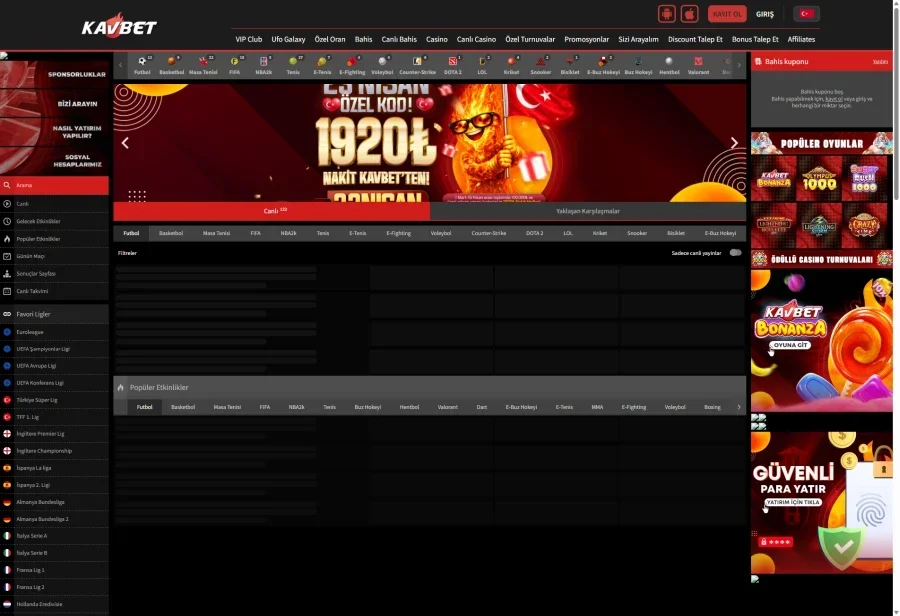This screenshot has width=900, height=616.
Task: Click SOSYAL HESAPLARIMIZ banner
Action: tap(56, 161)
